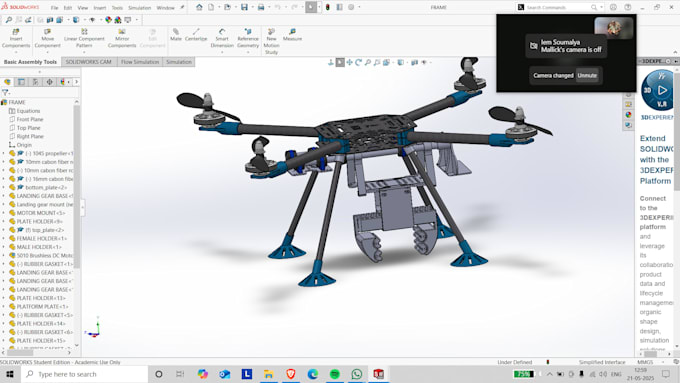Select 5010 Brushless DC Motor component

[x=44, y=255]
